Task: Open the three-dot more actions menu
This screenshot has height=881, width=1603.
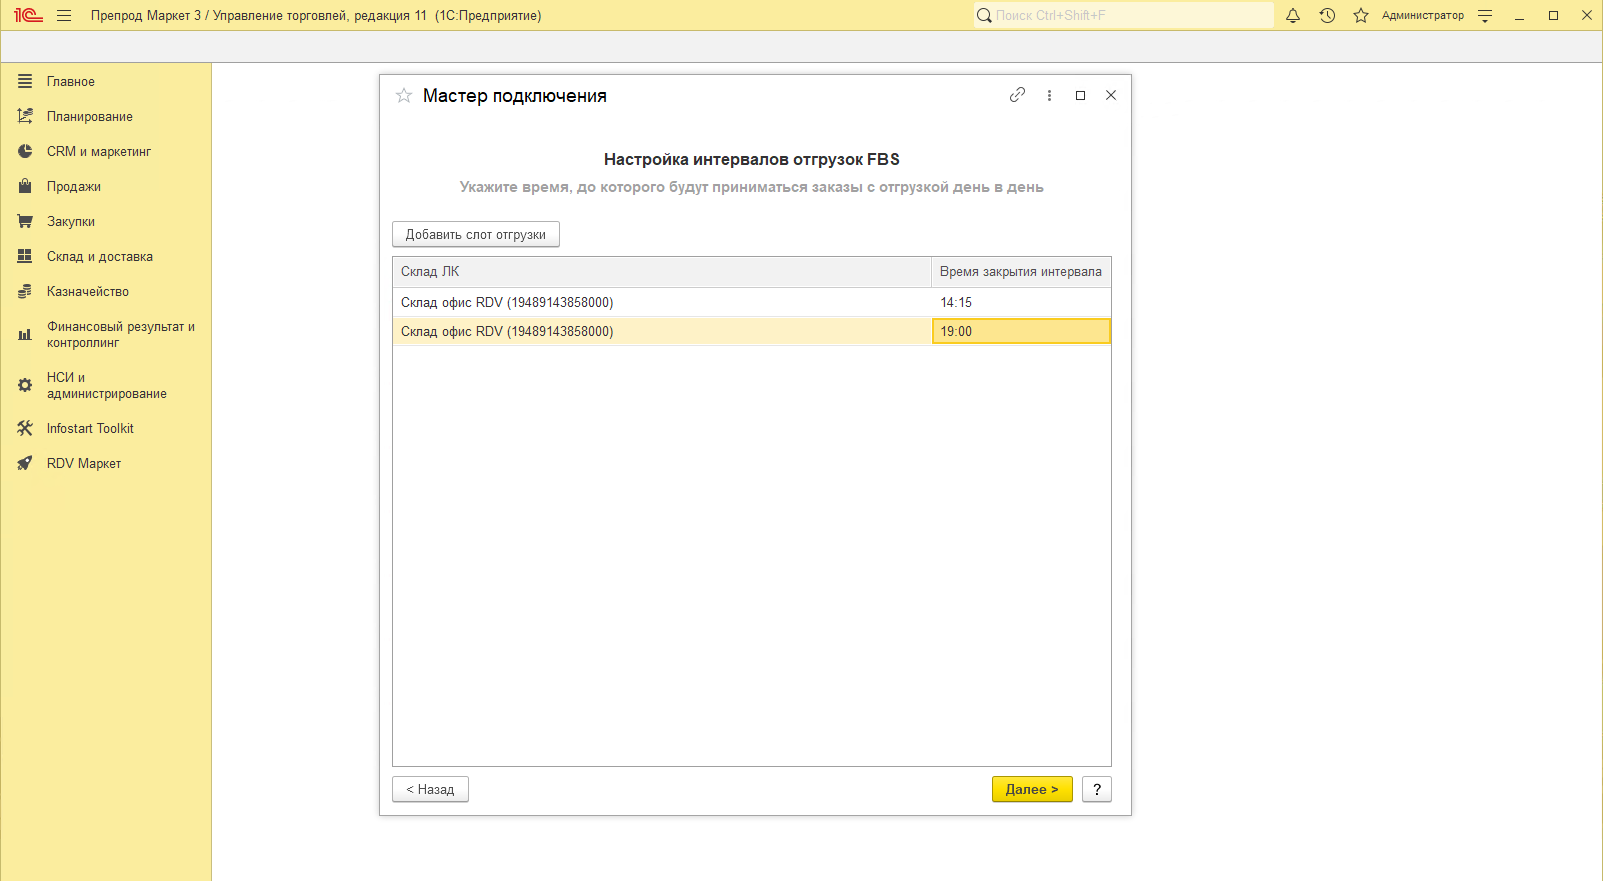Action: tap(1049, 96)
